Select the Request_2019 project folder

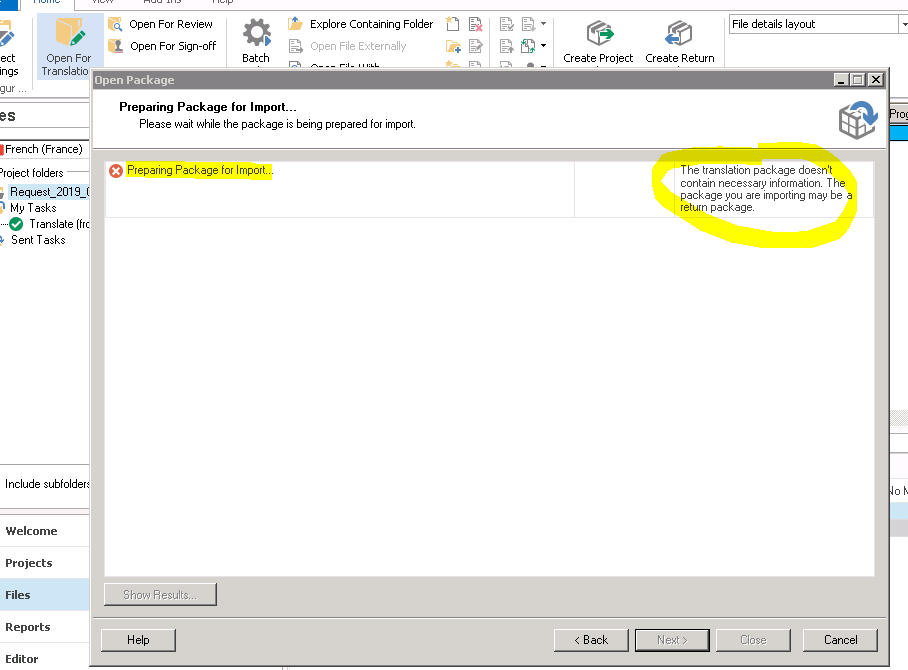pyautogui.click(x=49, y=192)
